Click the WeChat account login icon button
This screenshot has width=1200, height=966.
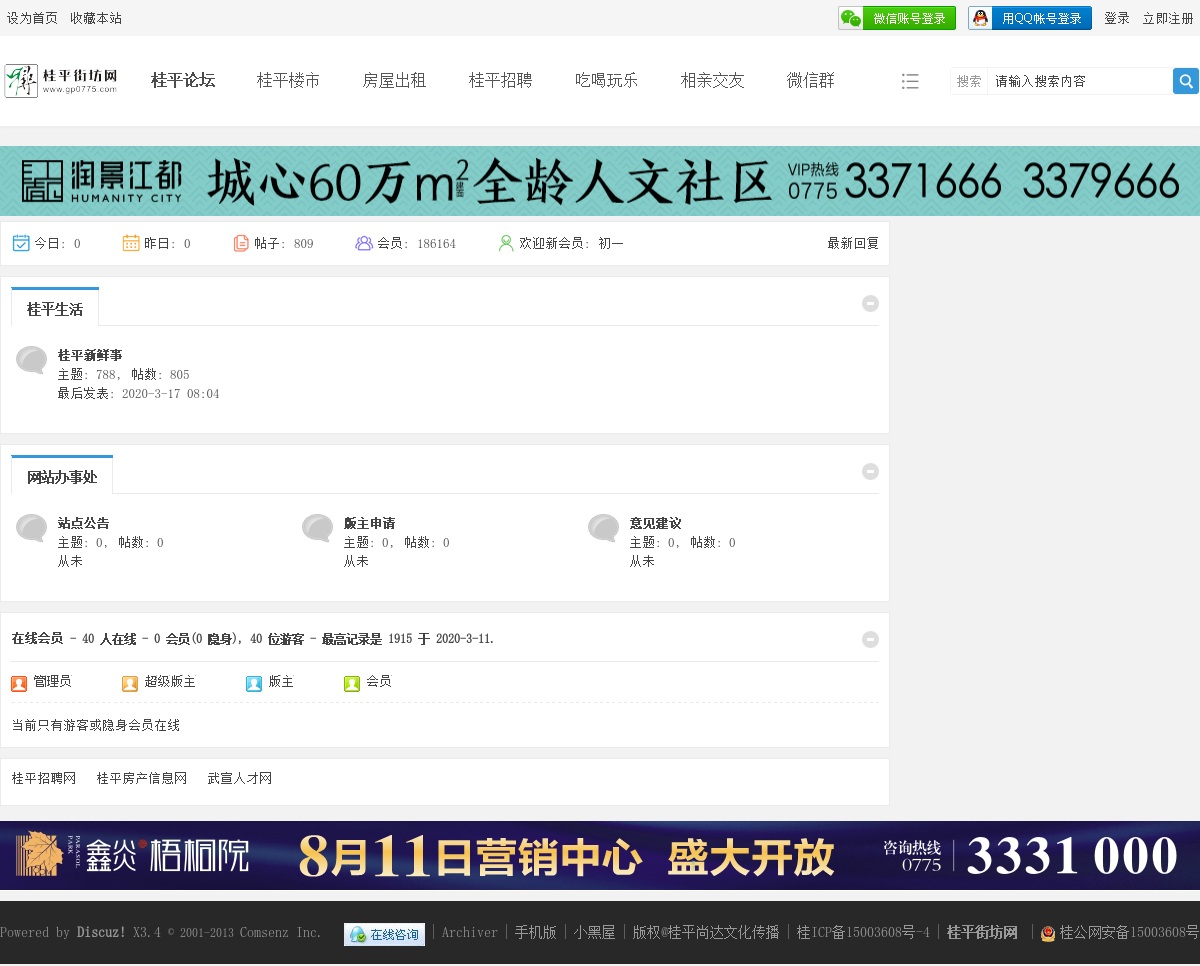pyautogui.click(x=851, y=18)
